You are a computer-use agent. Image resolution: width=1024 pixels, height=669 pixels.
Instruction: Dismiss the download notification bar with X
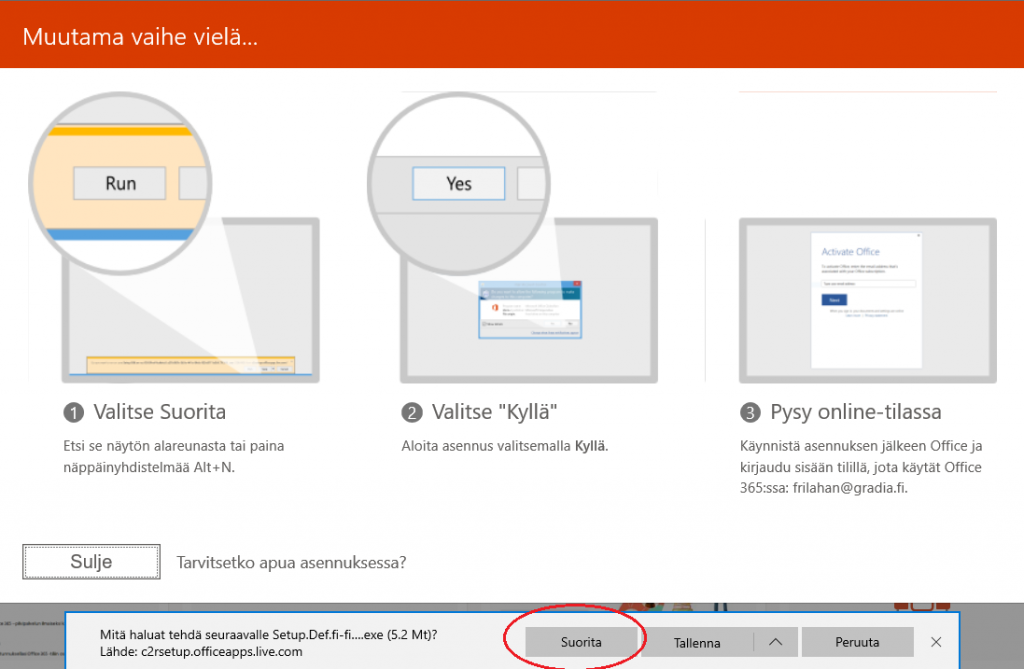tap(936, 642)
